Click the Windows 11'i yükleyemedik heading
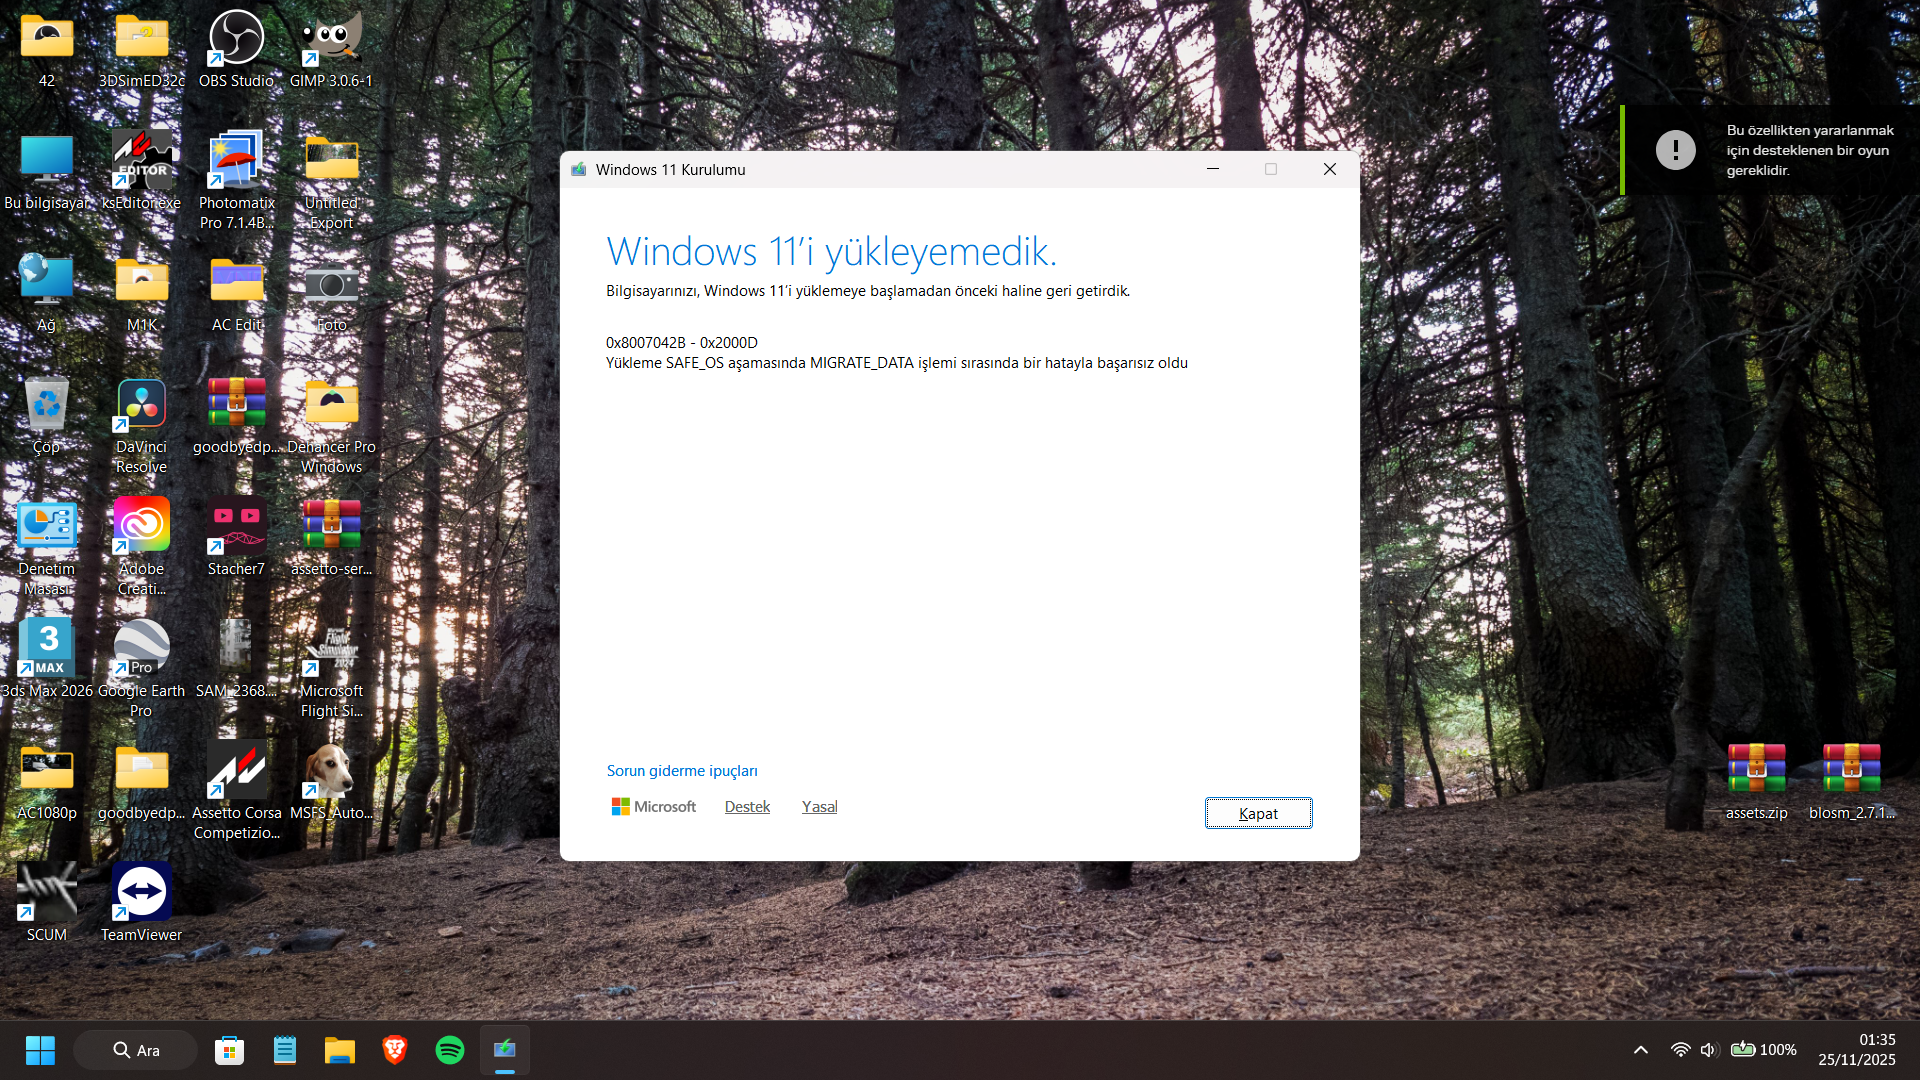Screen dimensions: 1920x1080 click(x=831, y=252)
